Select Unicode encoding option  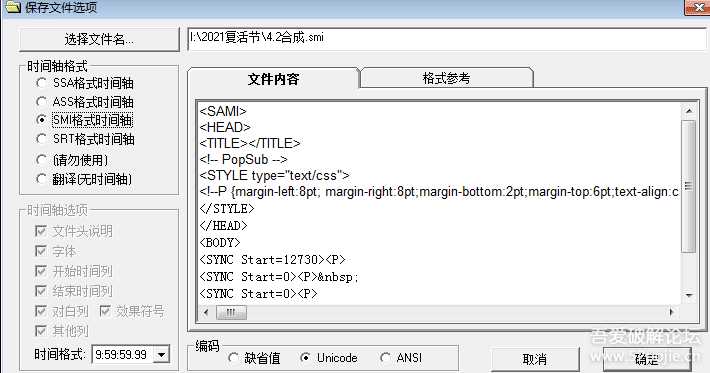(x=328, y=358)
